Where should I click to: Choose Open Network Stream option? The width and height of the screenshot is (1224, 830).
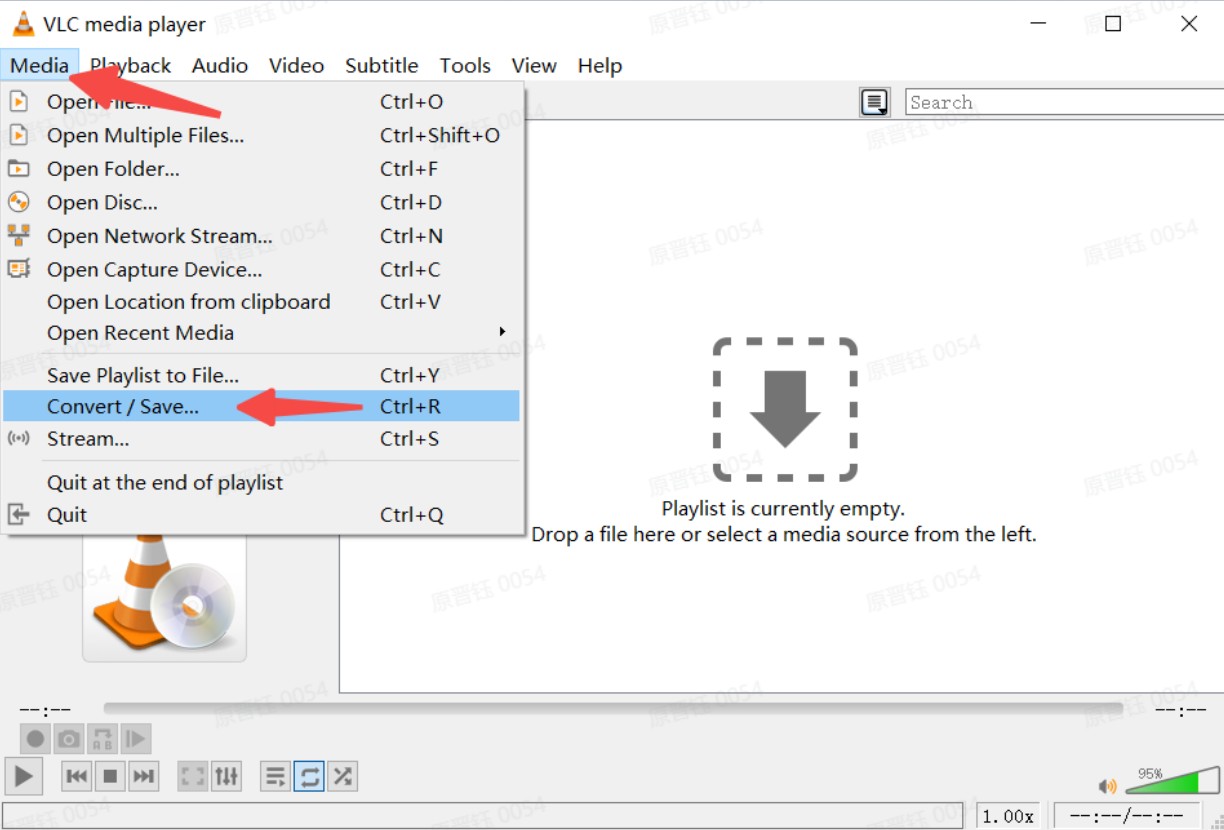click(x=159, y=236)
